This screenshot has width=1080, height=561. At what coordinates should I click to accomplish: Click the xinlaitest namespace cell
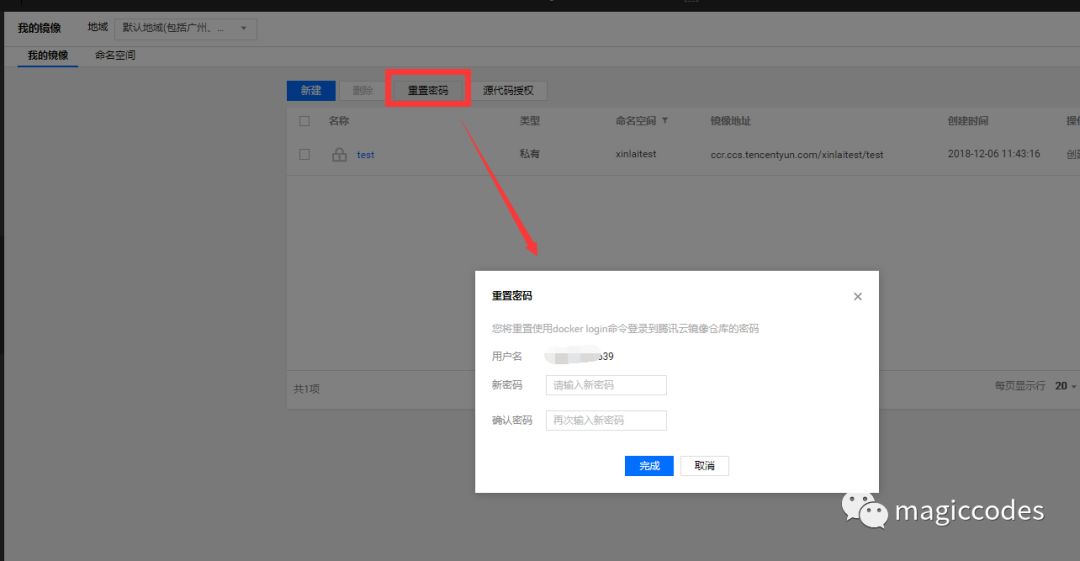pyautogui.click(x=636, y=154)
